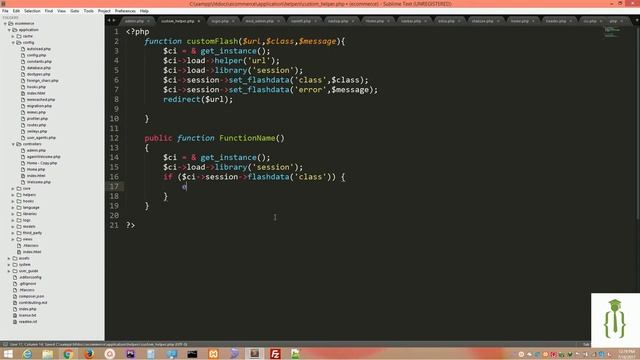
Task: Click the tab scroll arrows at left of tab bar
Action: pos(111,20)
